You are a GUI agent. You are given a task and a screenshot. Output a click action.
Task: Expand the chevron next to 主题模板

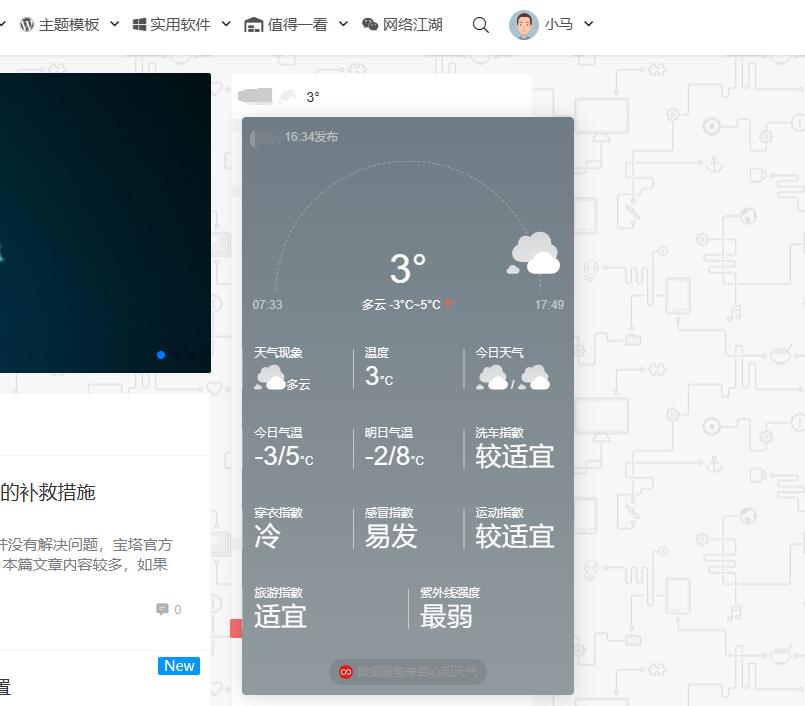pyautogui.click(x=114, y=24)
